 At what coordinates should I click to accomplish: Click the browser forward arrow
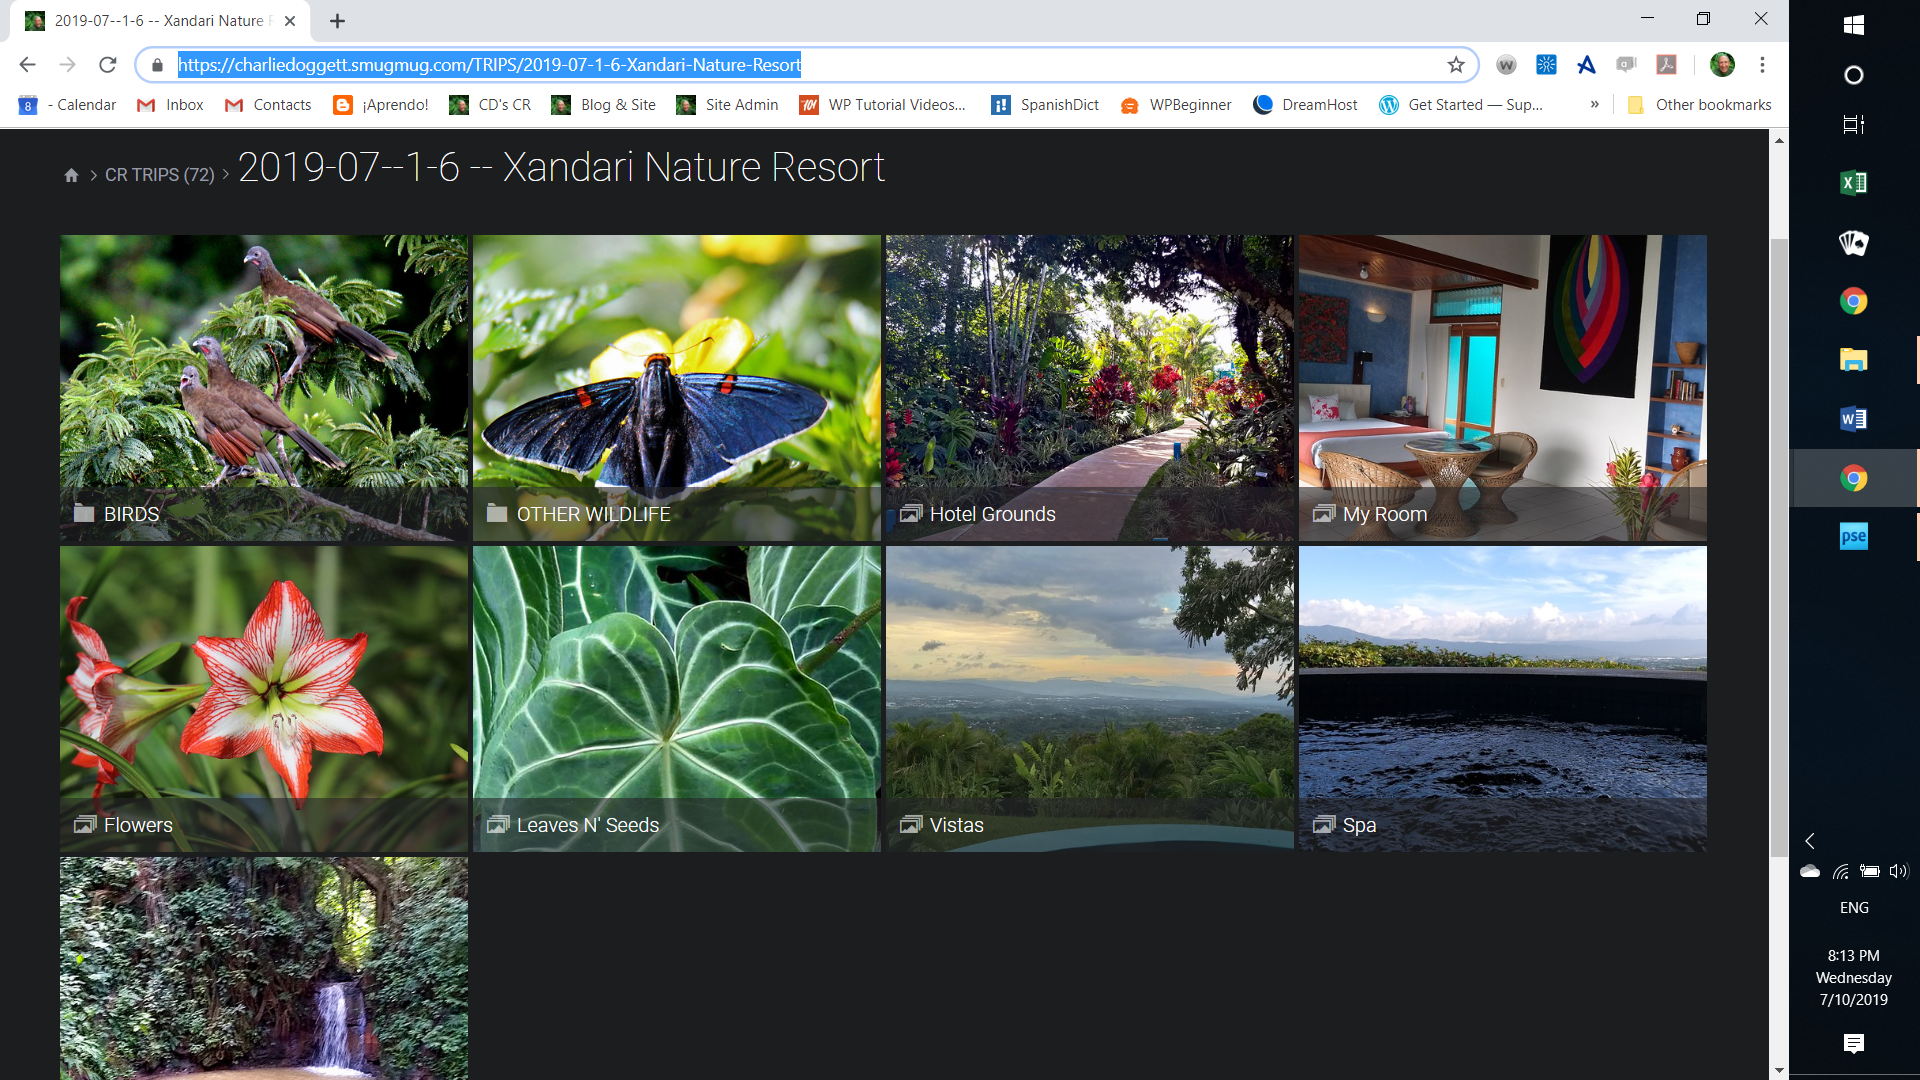[67, 65]
